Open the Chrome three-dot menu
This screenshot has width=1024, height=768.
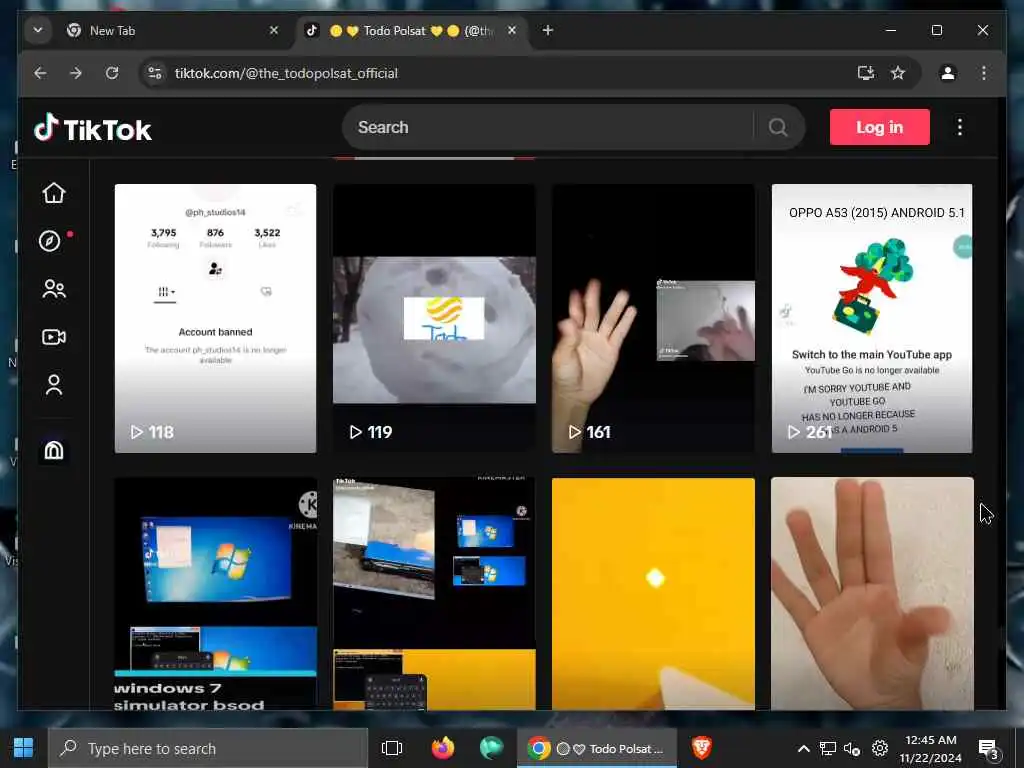click(984, 73)
